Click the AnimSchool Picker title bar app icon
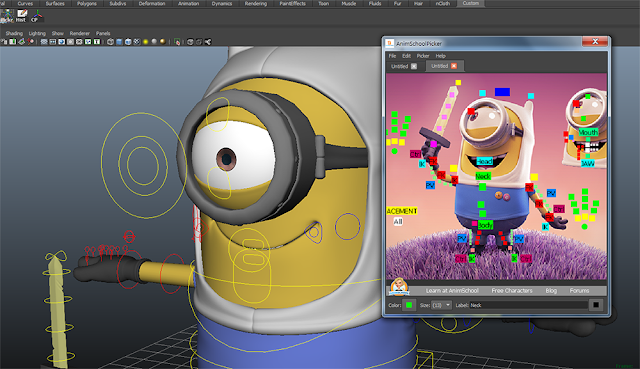 390,43
